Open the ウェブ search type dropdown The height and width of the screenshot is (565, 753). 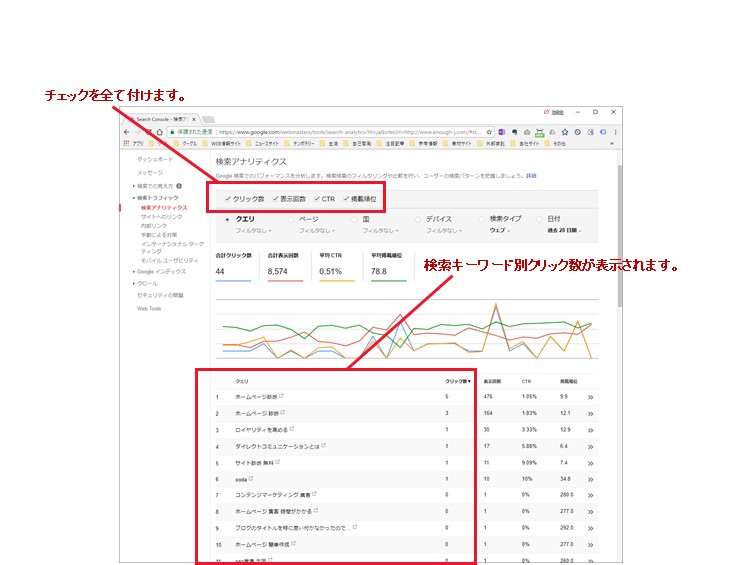[500, 230]
